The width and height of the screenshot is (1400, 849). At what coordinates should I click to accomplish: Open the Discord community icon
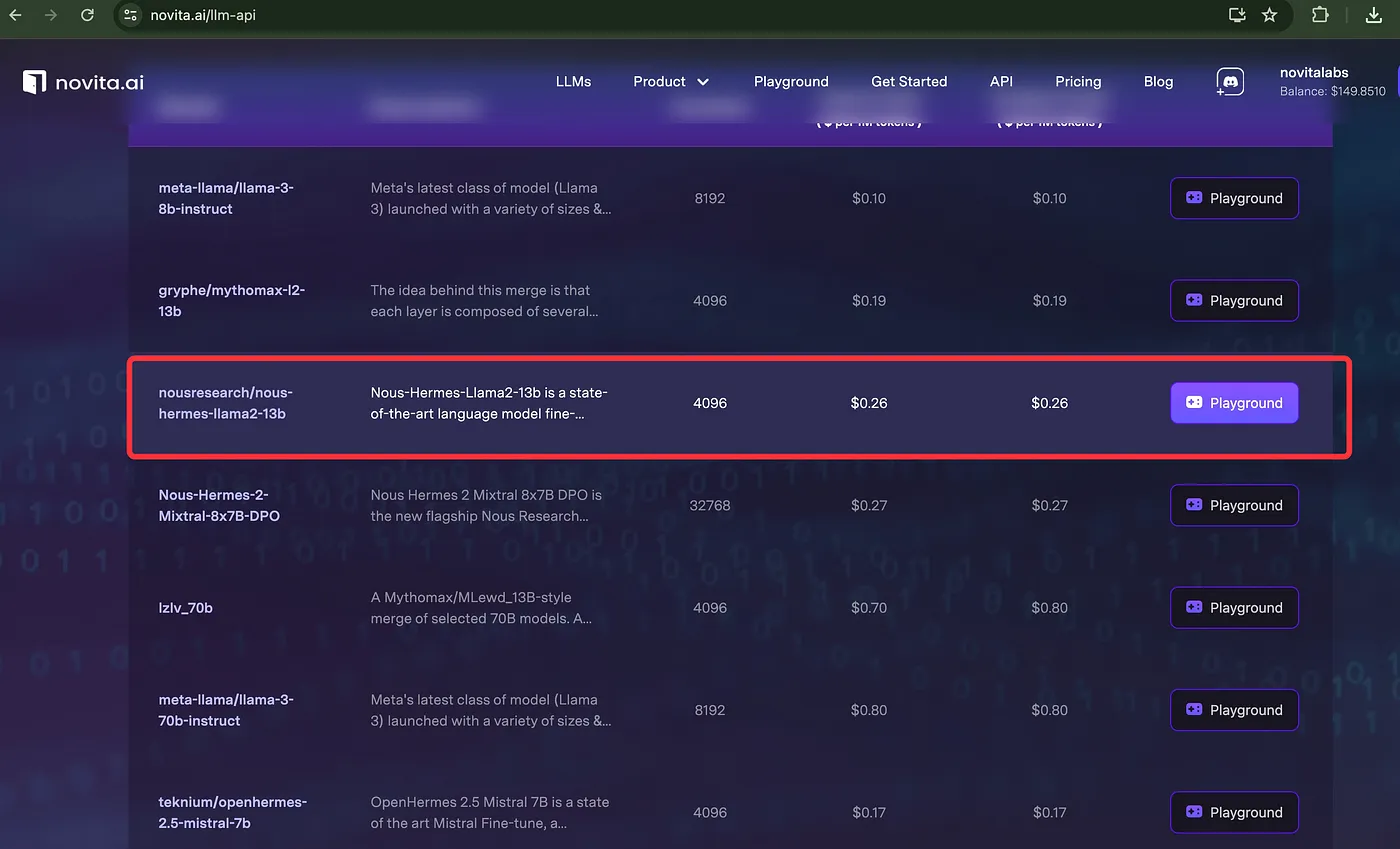(1229, 81)
